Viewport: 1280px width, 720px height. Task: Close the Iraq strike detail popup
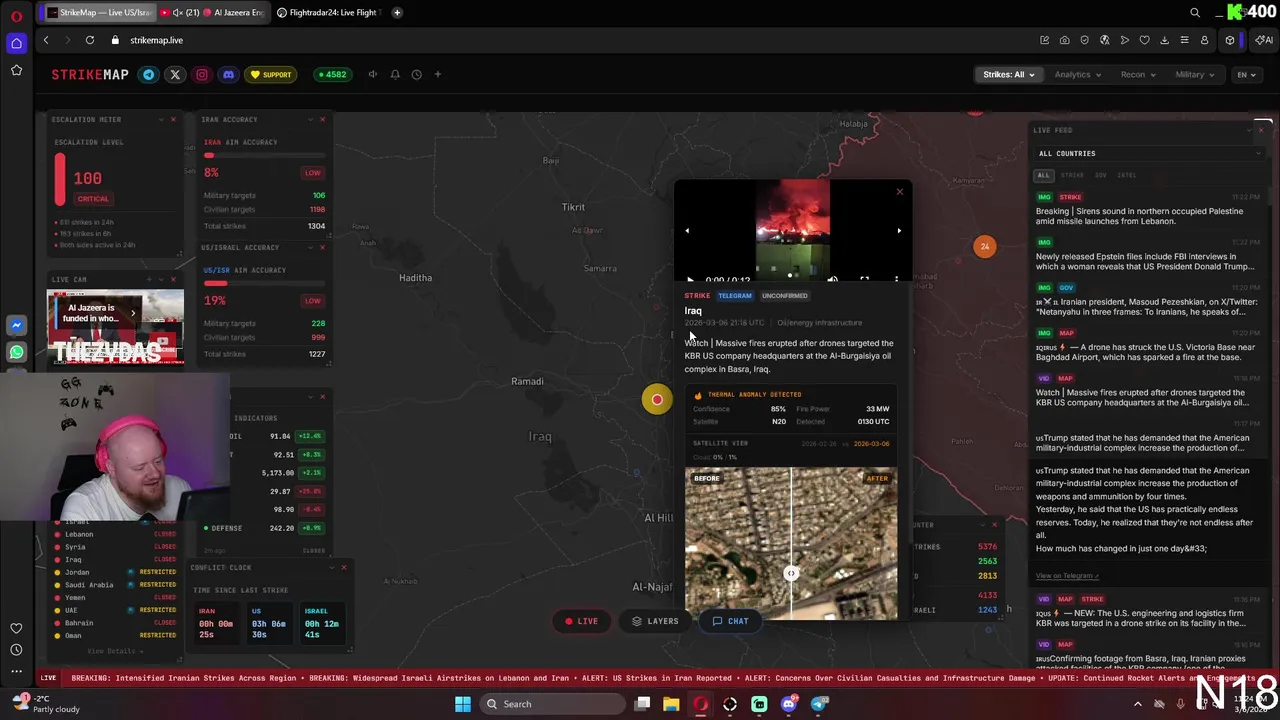(x=899, y=191)
